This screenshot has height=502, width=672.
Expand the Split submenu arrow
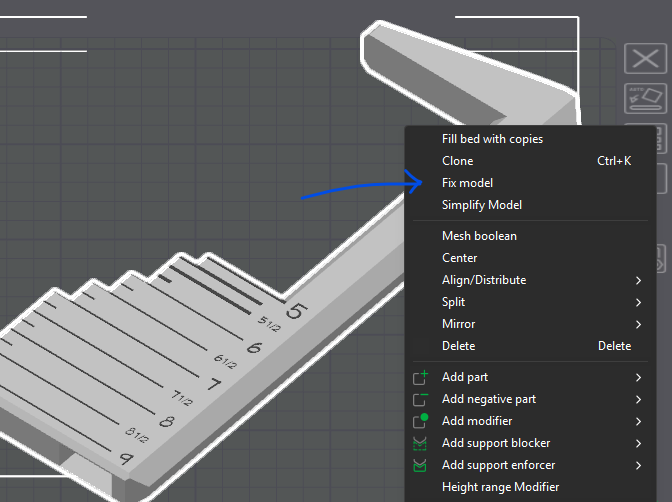[x=639, y=302]
